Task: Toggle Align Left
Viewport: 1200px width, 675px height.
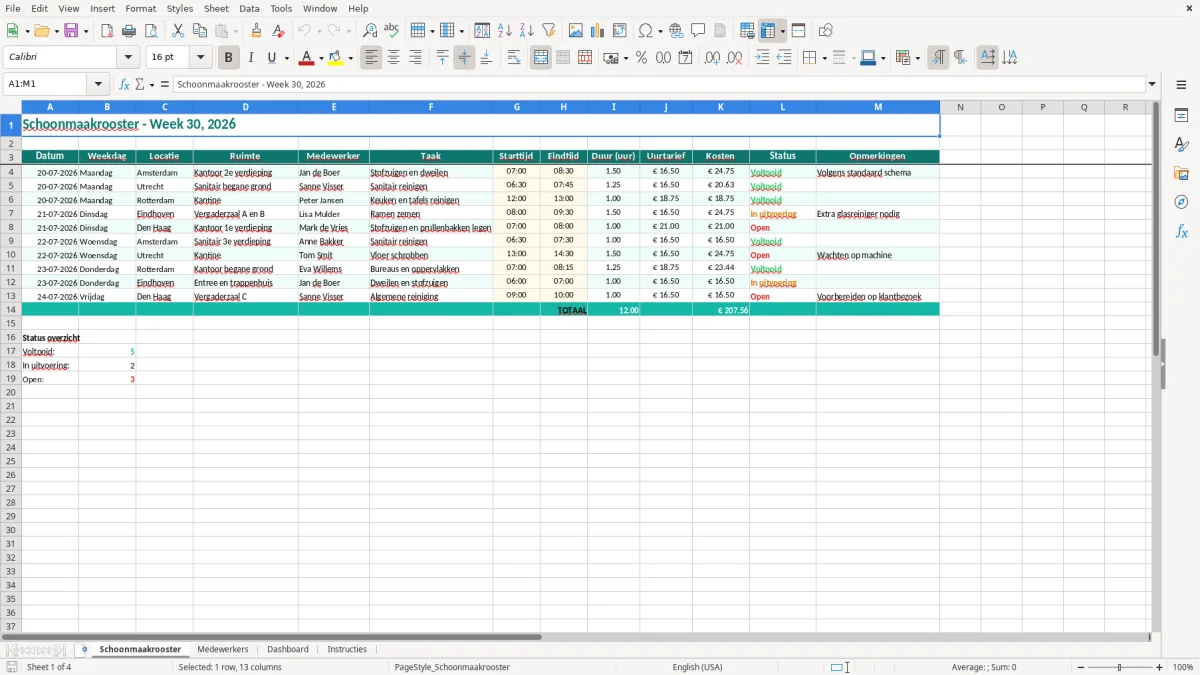Action: (x=371, y=58)
